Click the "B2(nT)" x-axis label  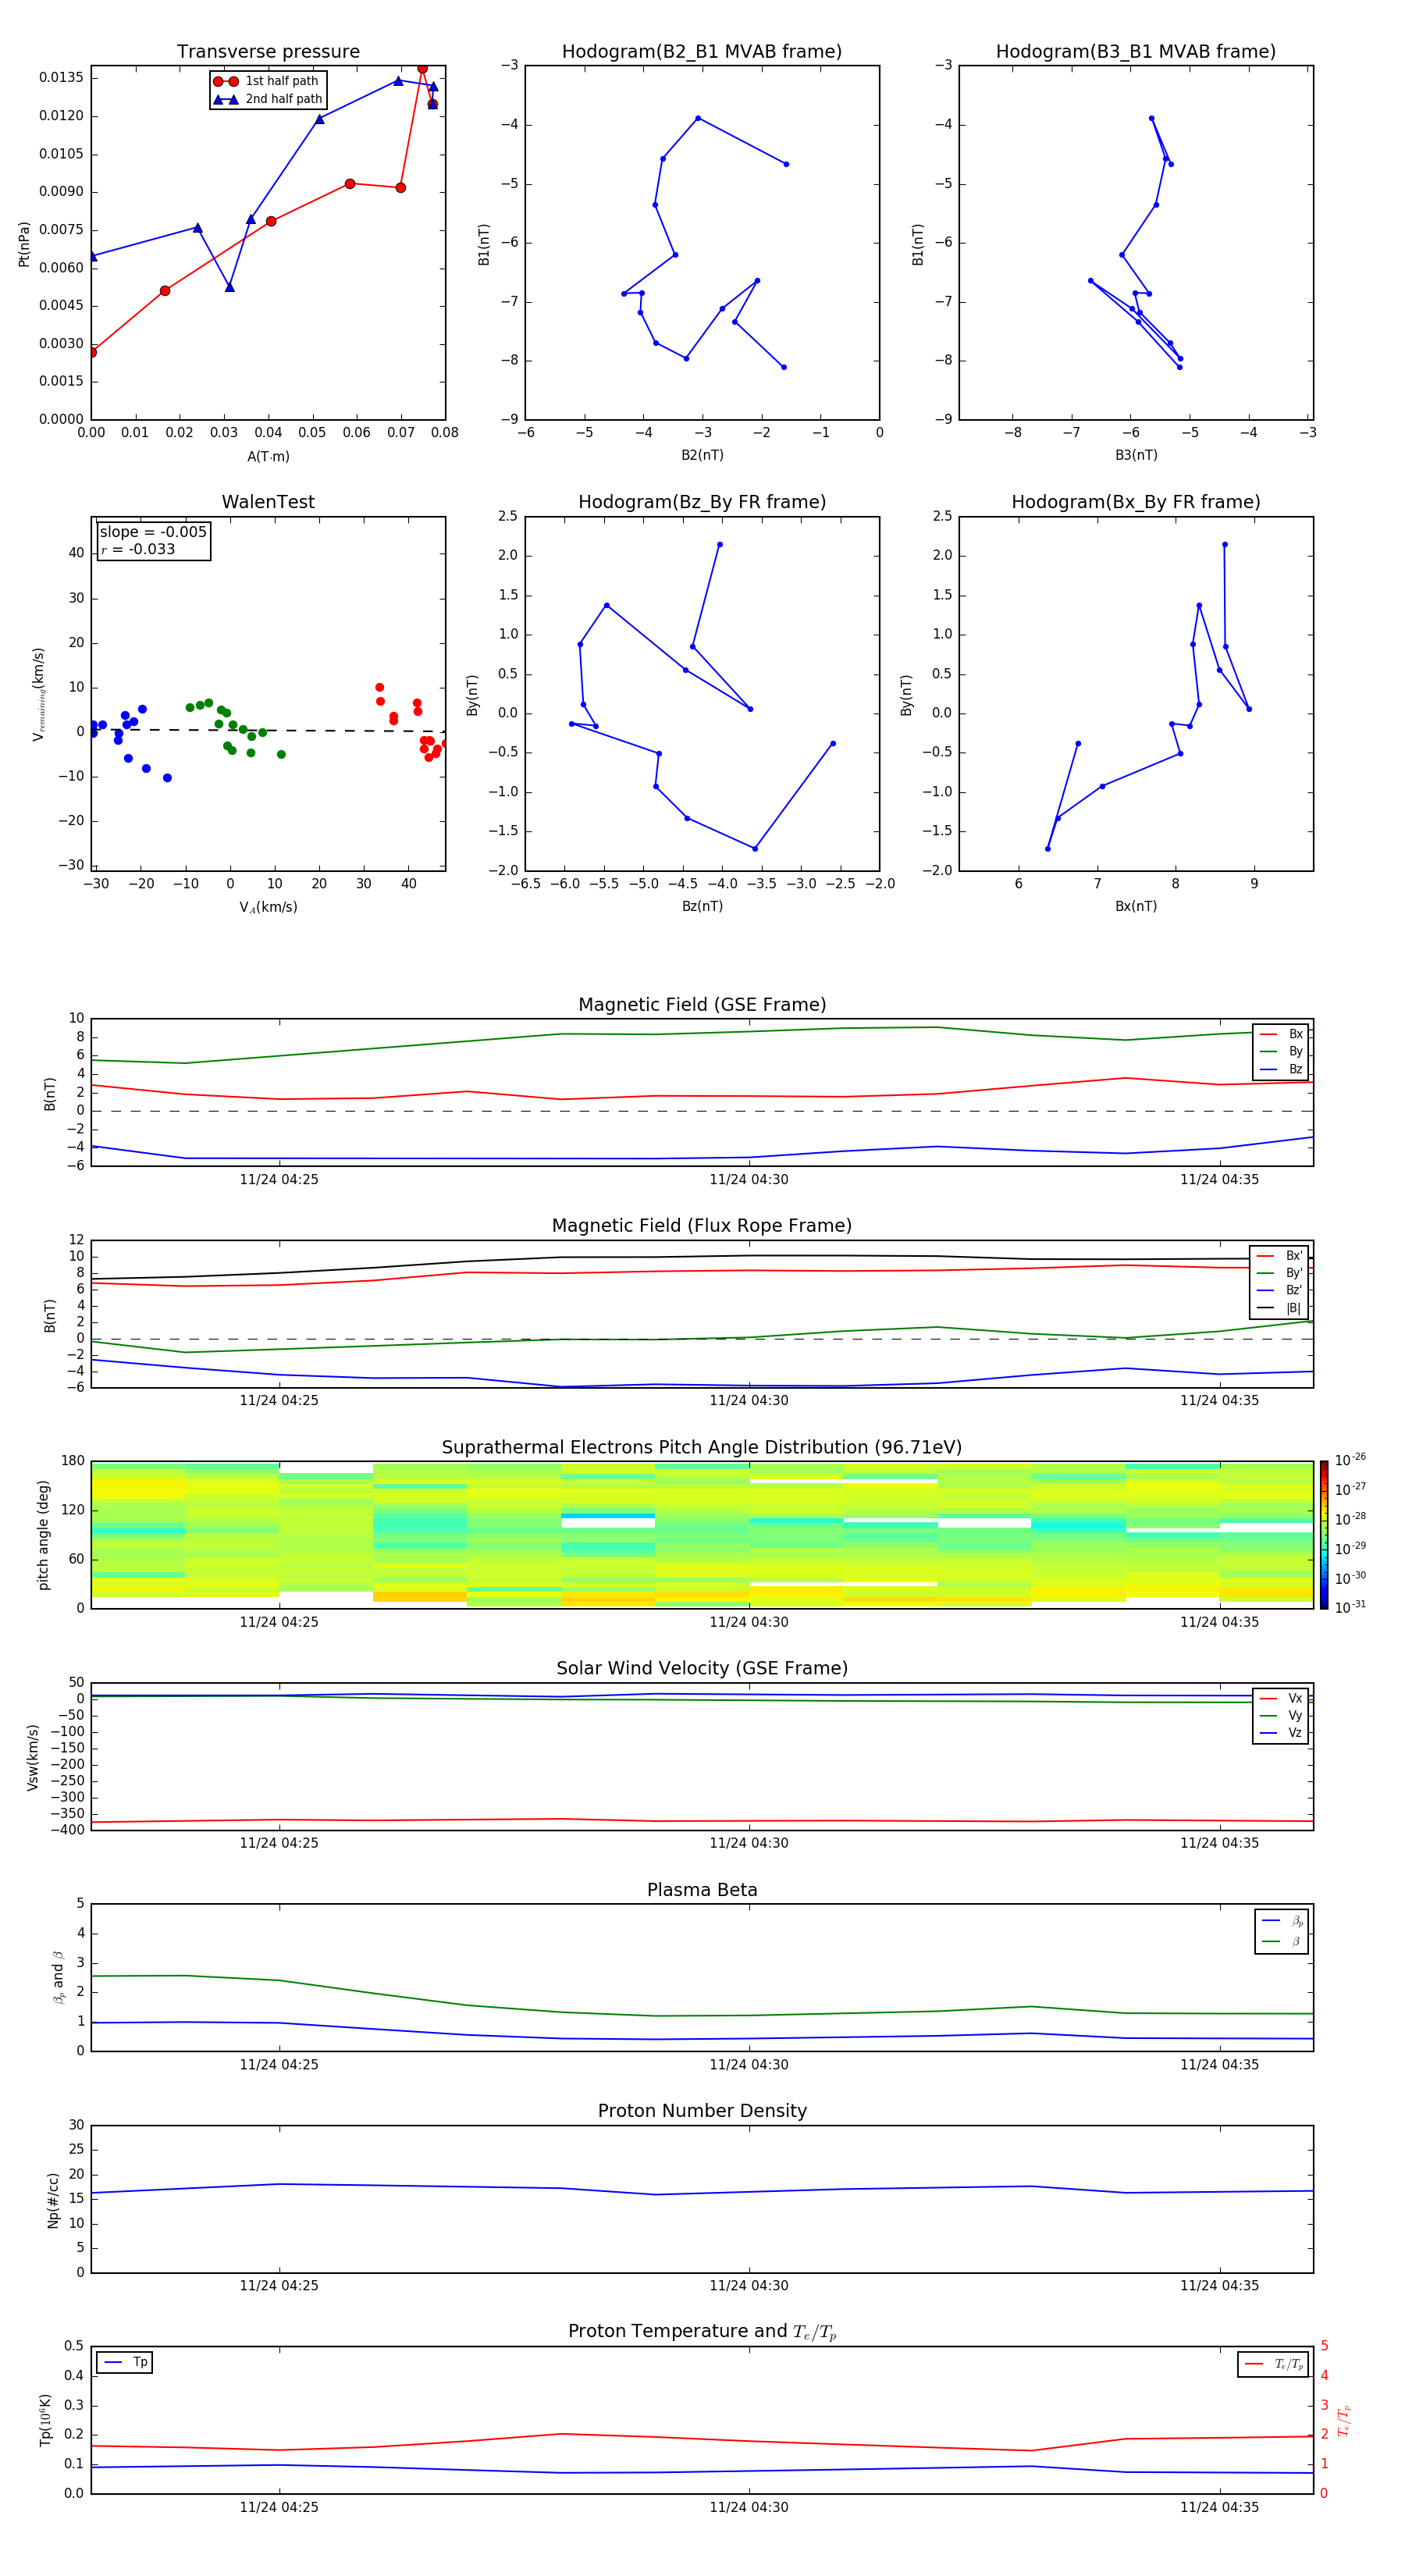pos(702,455)
